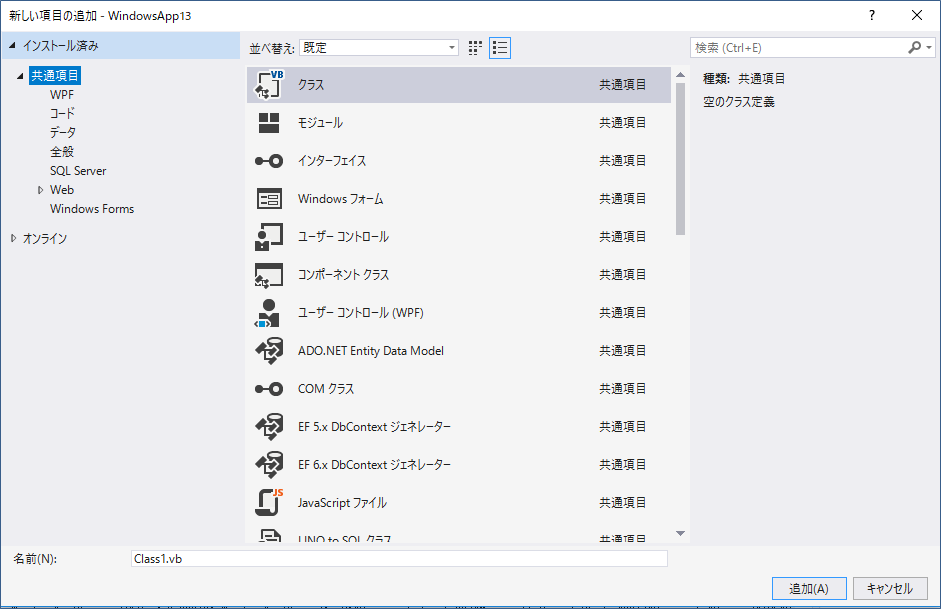
Task: Select the SQL Server category
Action: [78, 171]
